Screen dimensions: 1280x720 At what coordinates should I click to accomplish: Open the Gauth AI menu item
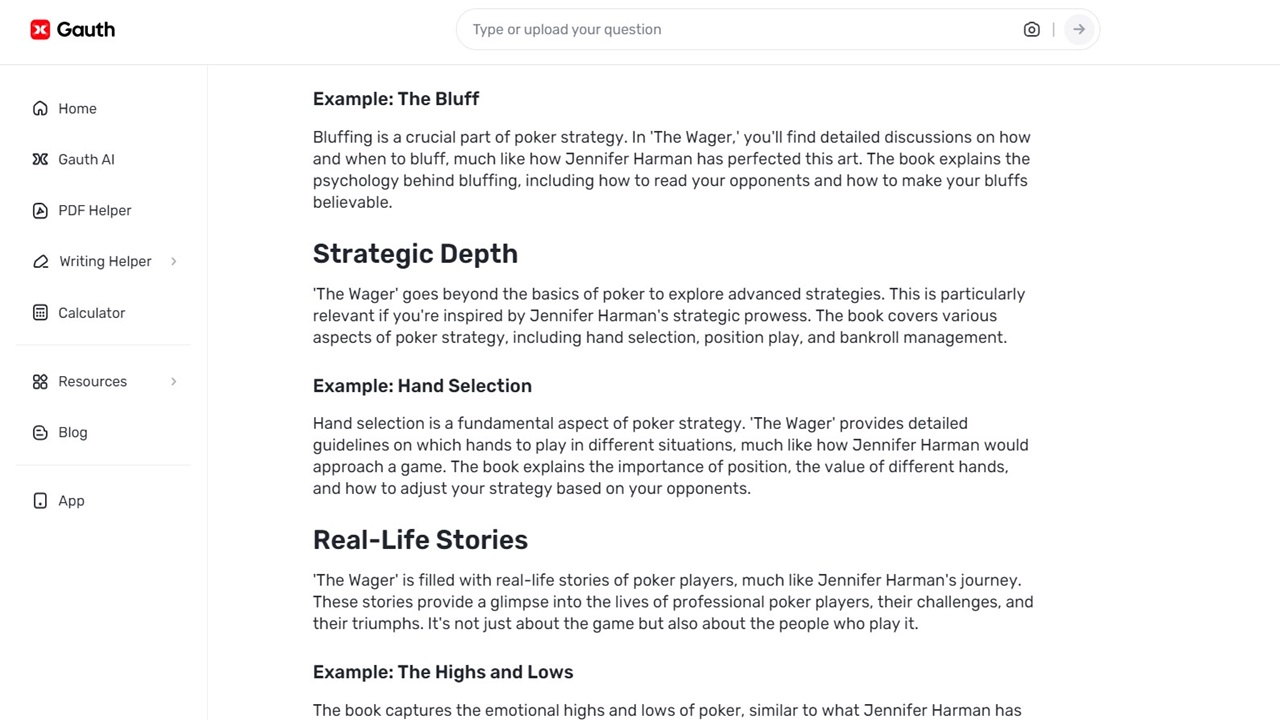[86, 160]
